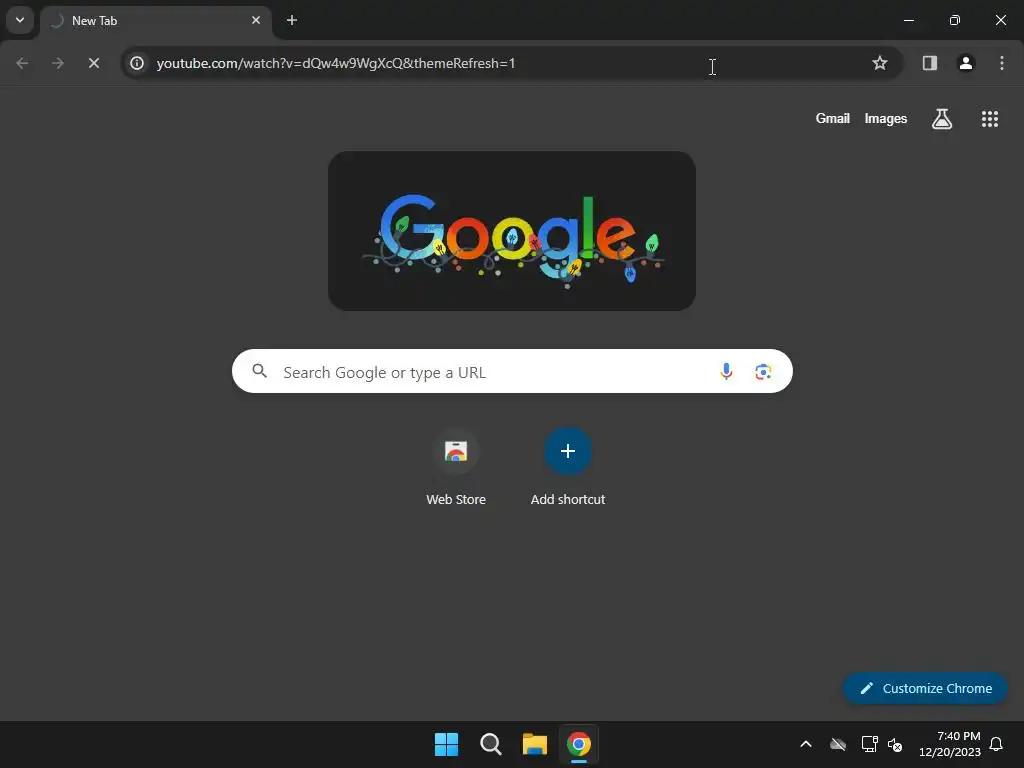Click the OneDrive cloud tray icon
The height and width of the screenshot is (768, 1024).
click(838, 744)
